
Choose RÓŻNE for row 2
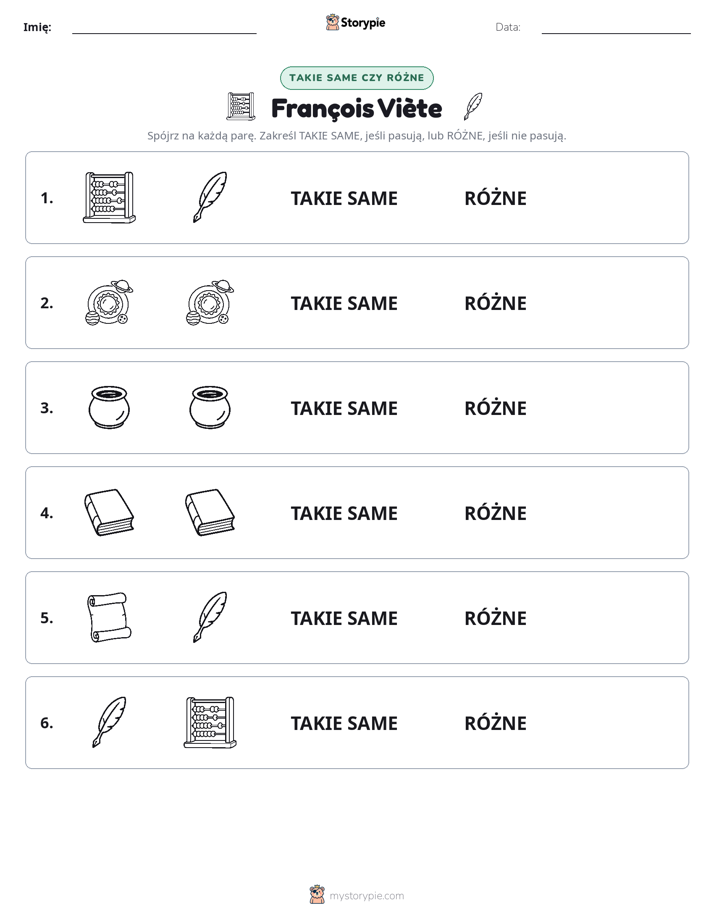(495, 303)
